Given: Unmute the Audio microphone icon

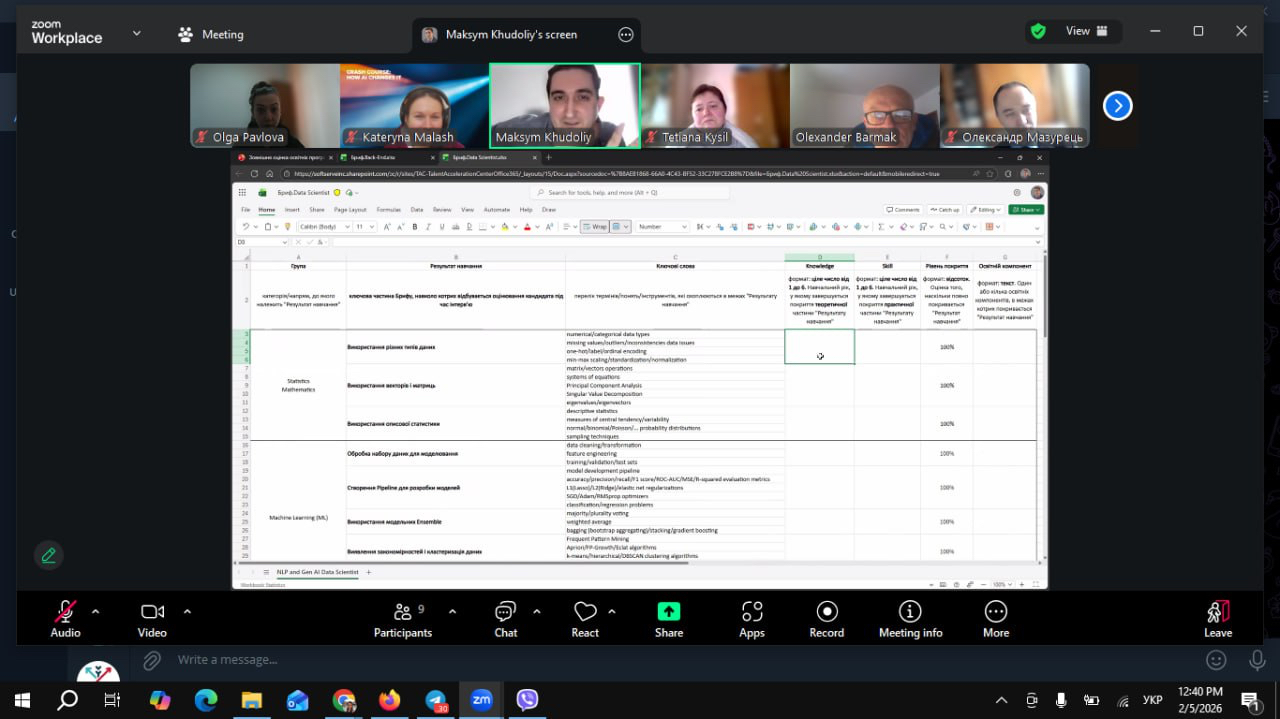Looking at the screenshot, I should 65,612.
